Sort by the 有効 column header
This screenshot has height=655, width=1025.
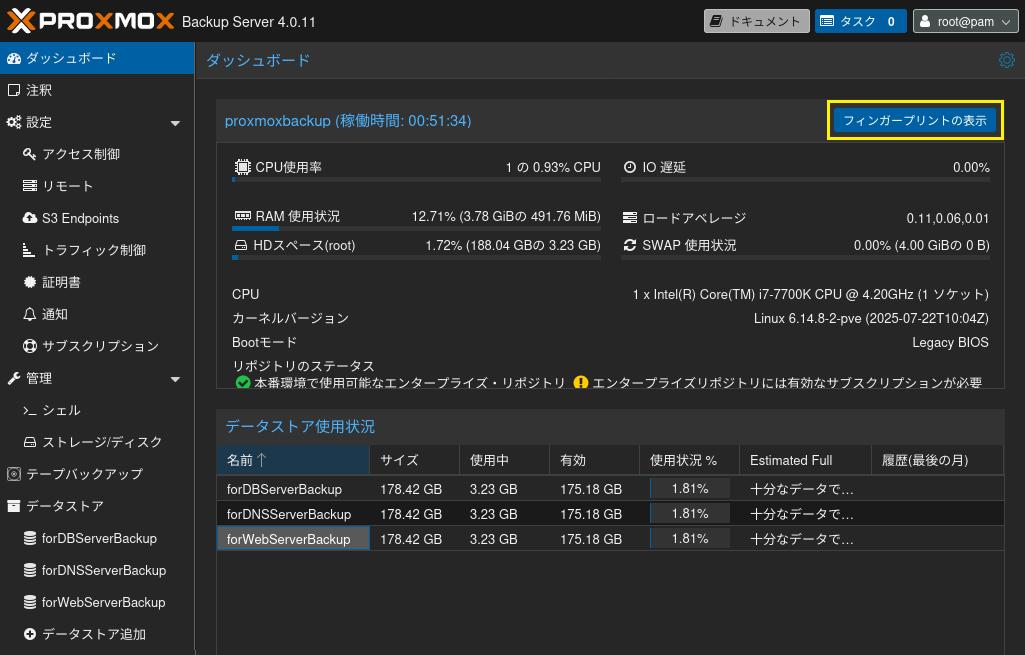tap(594, 460)
